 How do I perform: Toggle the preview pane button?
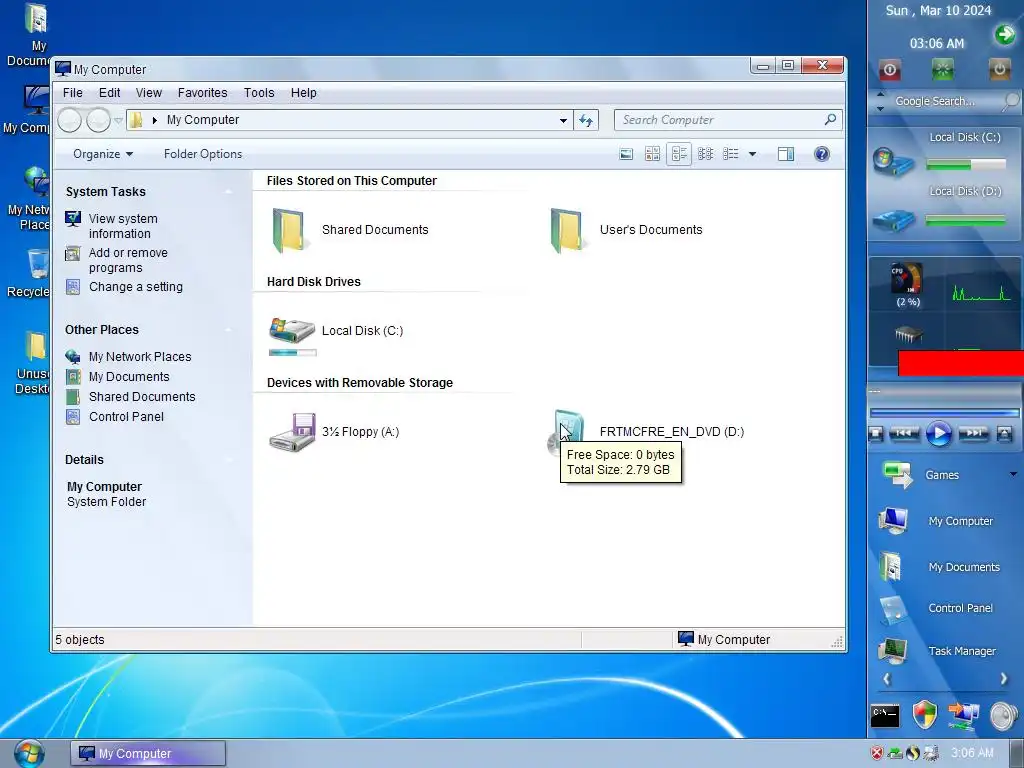coord(786,154)
